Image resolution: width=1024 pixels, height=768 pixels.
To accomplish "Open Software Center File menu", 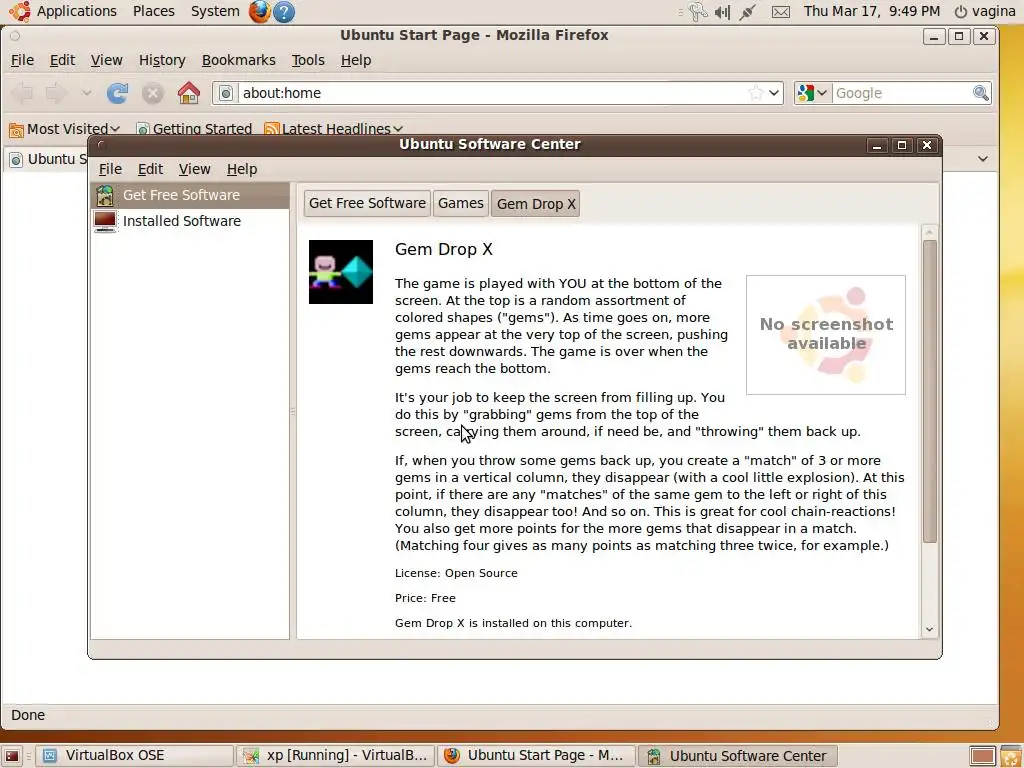I will 110,169.
